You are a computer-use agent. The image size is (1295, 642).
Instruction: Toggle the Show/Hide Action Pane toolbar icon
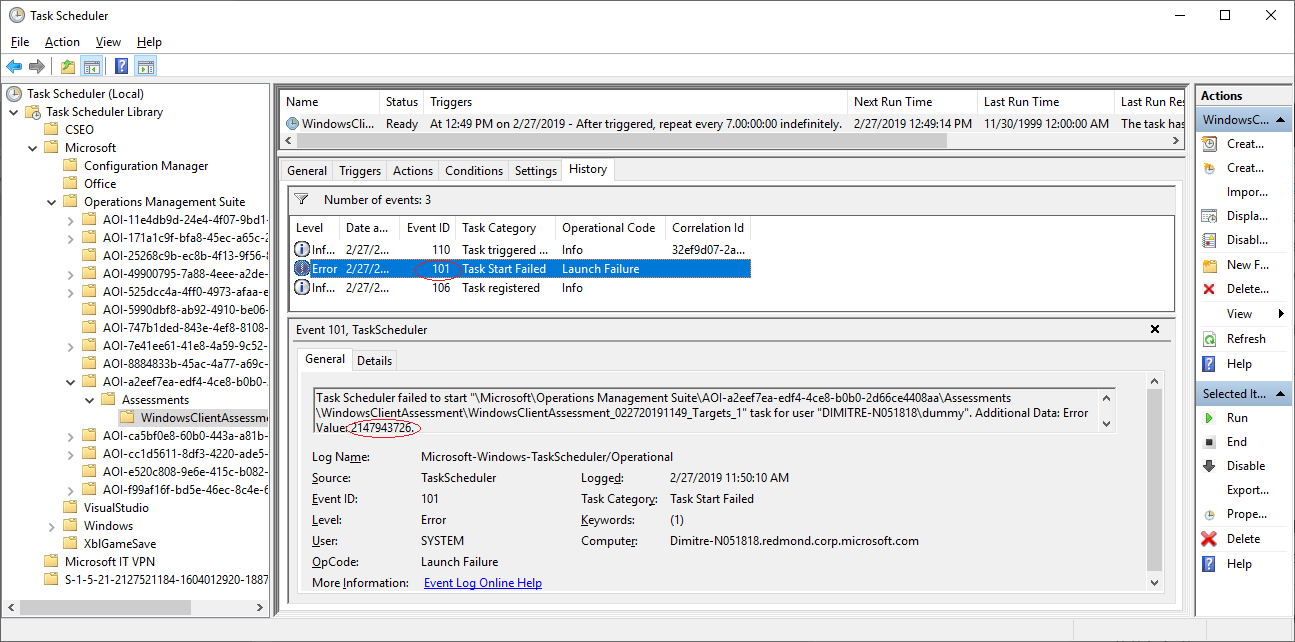146,66
